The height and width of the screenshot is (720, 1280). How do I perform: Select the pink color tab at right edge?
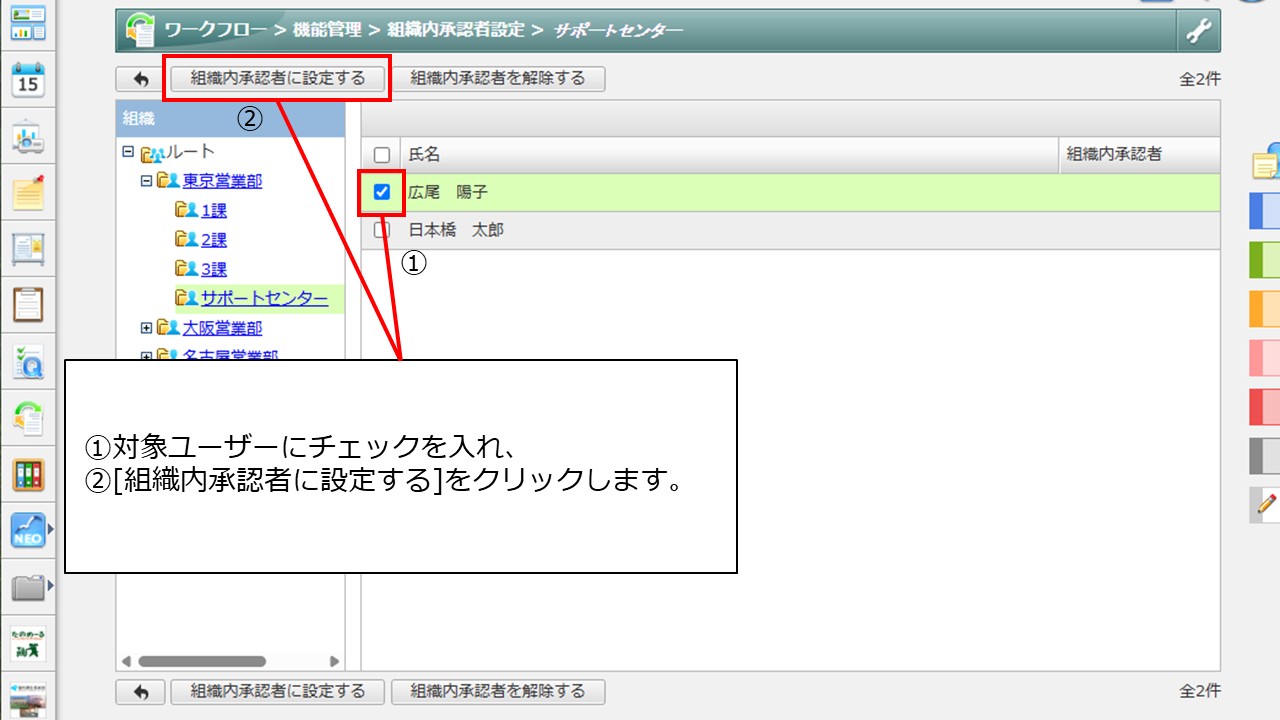click(1265, 358)
